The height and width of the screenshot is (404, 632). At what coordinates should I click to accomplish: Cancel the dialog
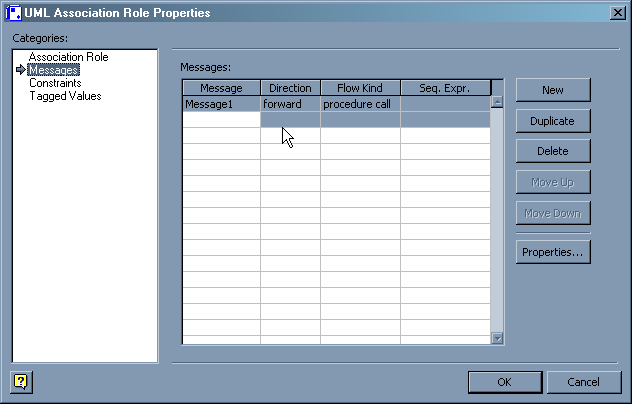(583, 382)
